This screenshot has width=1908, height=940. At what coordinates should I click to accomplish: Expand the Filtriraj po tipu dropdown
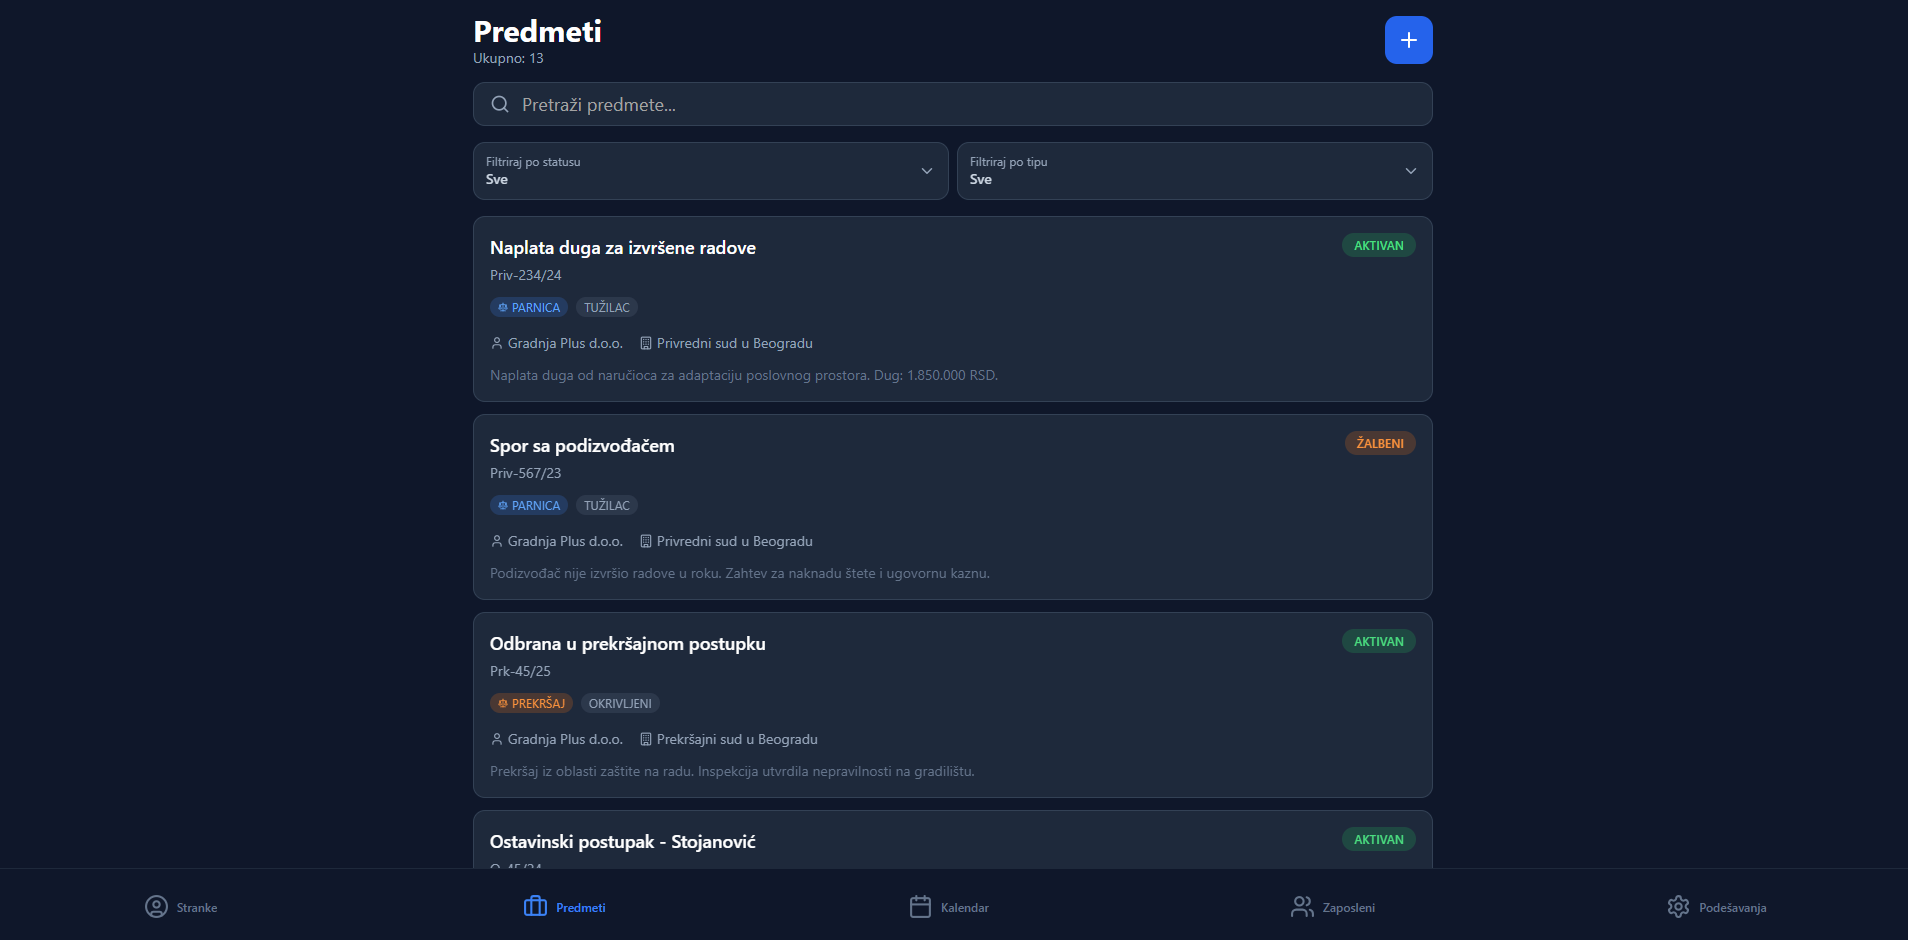click(x=1194, y=171)
